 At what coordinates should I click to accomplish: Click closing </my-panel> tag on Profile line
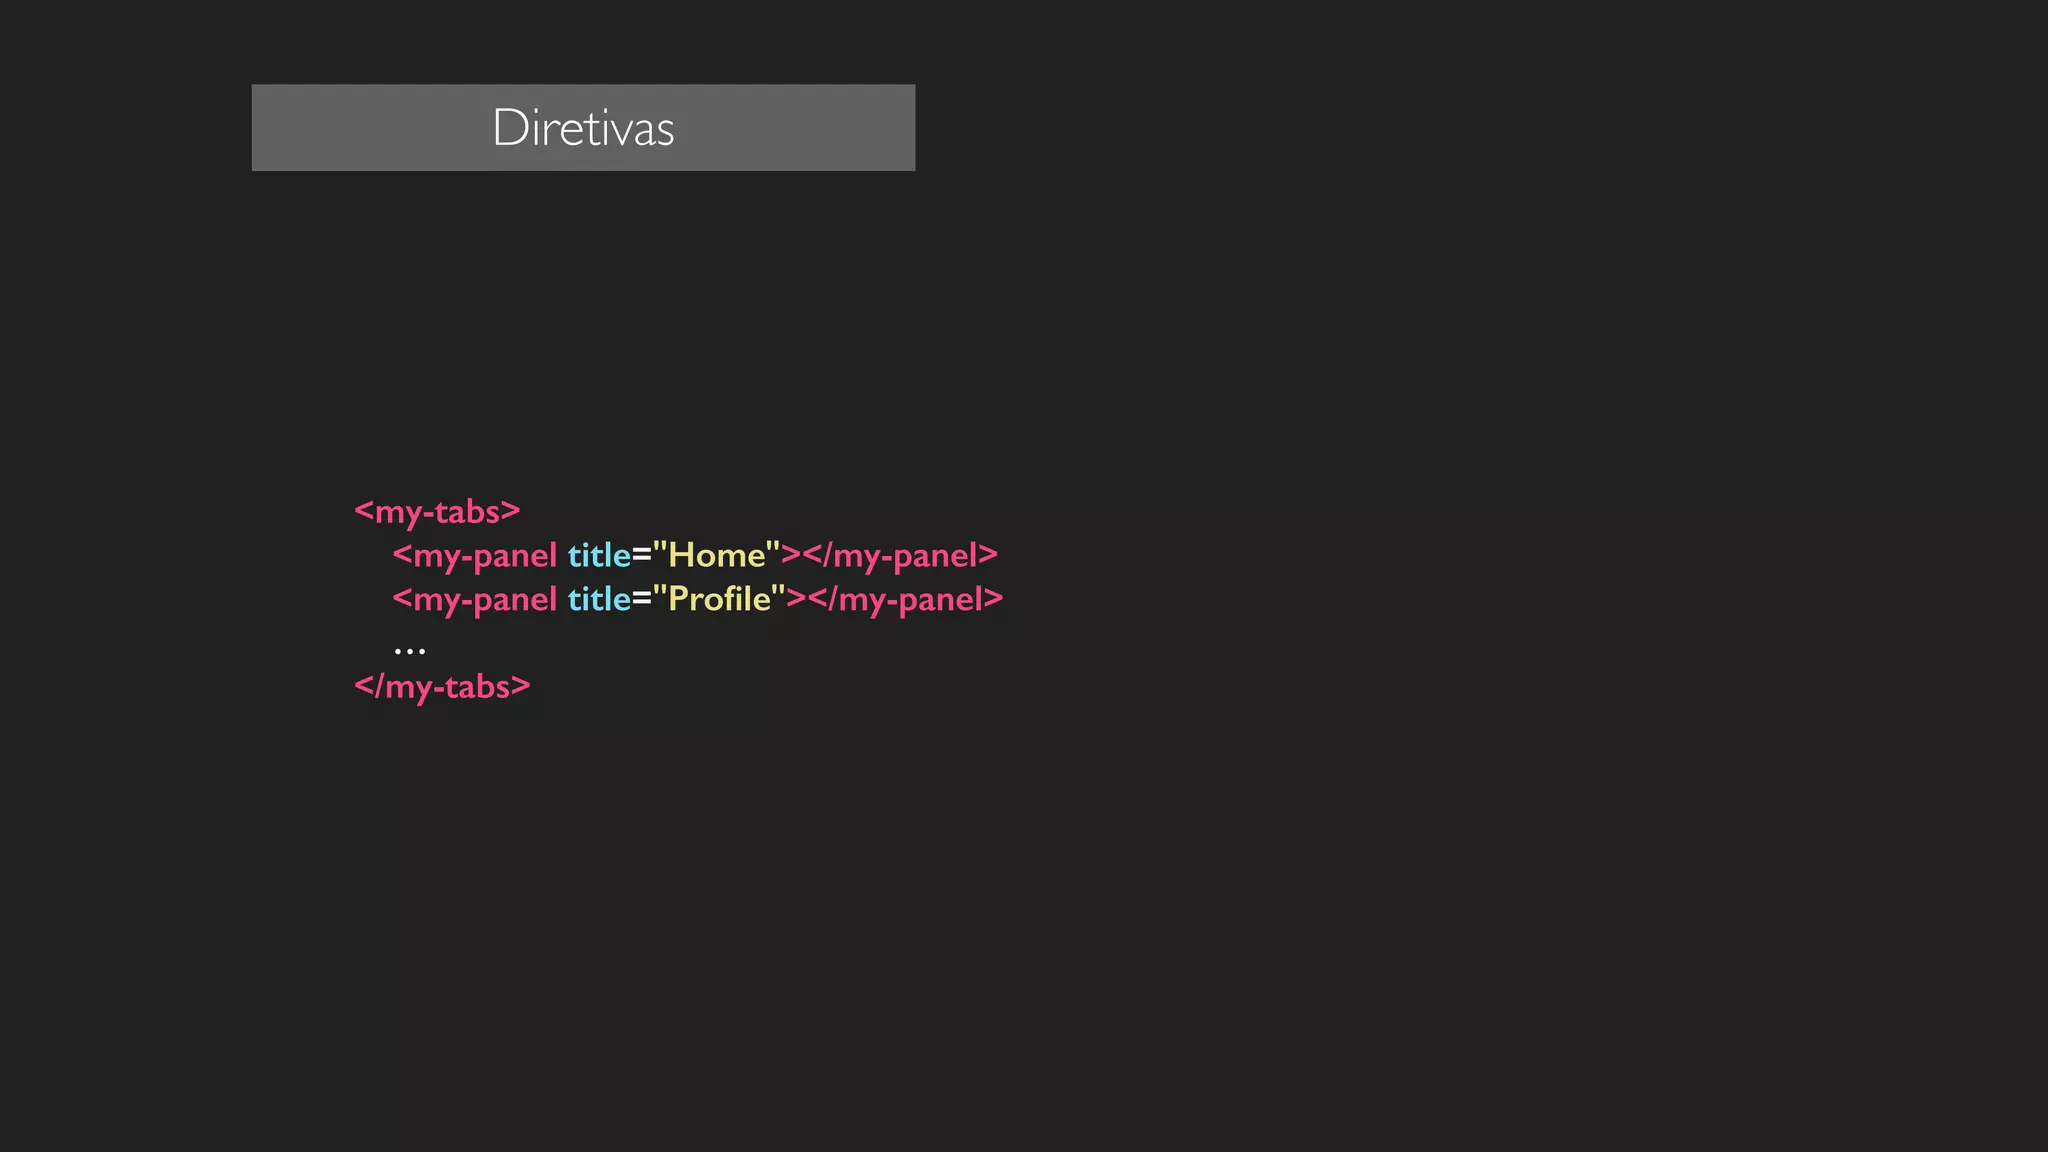pyautogui.click(x=905, y=599)
